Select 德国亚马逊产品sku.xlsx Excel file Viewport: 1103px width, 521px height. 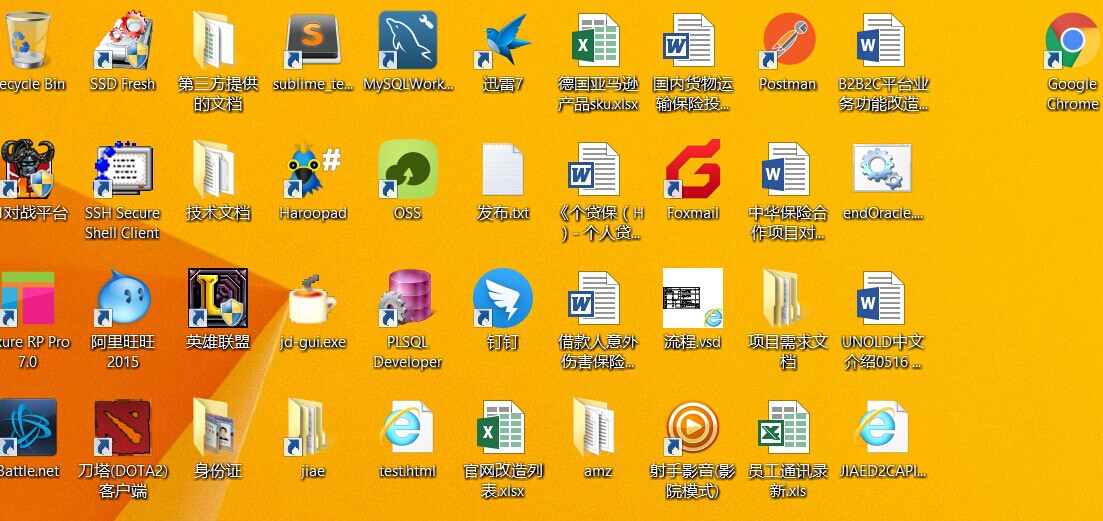[597, 41]
